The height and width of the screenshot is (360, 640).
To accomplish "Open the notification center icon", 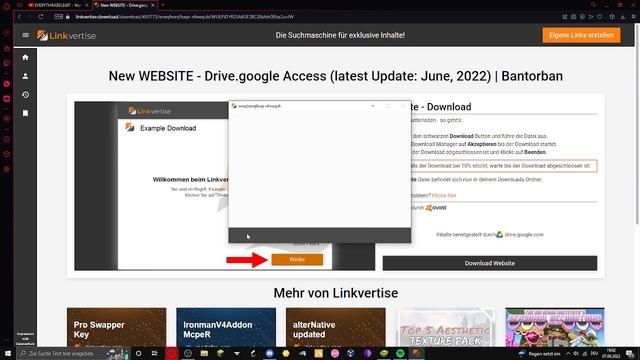I will pyautogui.click(x=630, y=353).
